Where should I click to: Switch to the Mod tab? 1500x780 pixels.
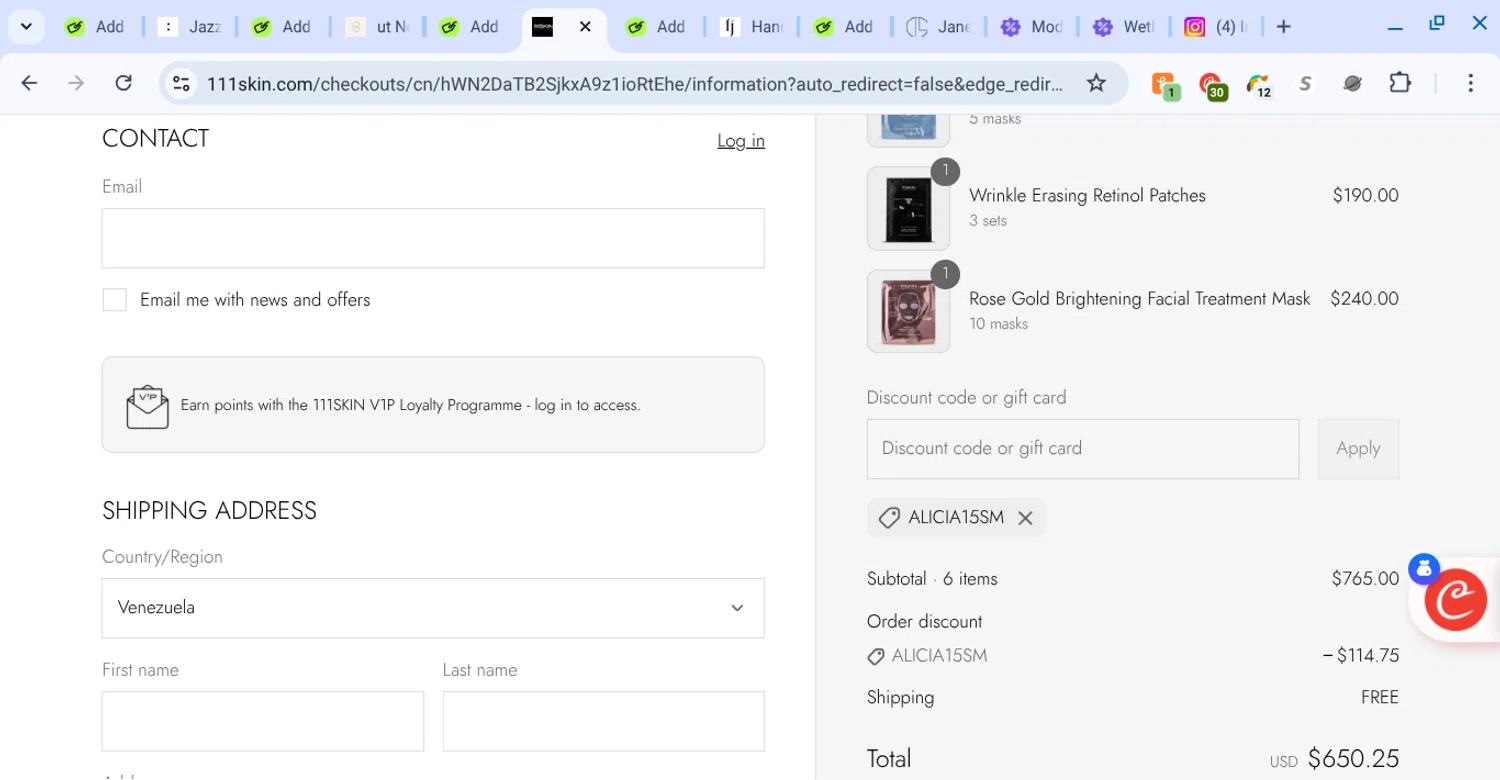coord(1033,27)
